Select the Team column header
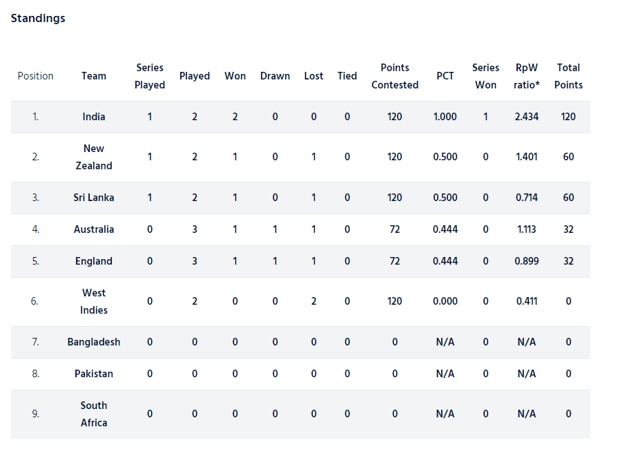 (93, 76)
